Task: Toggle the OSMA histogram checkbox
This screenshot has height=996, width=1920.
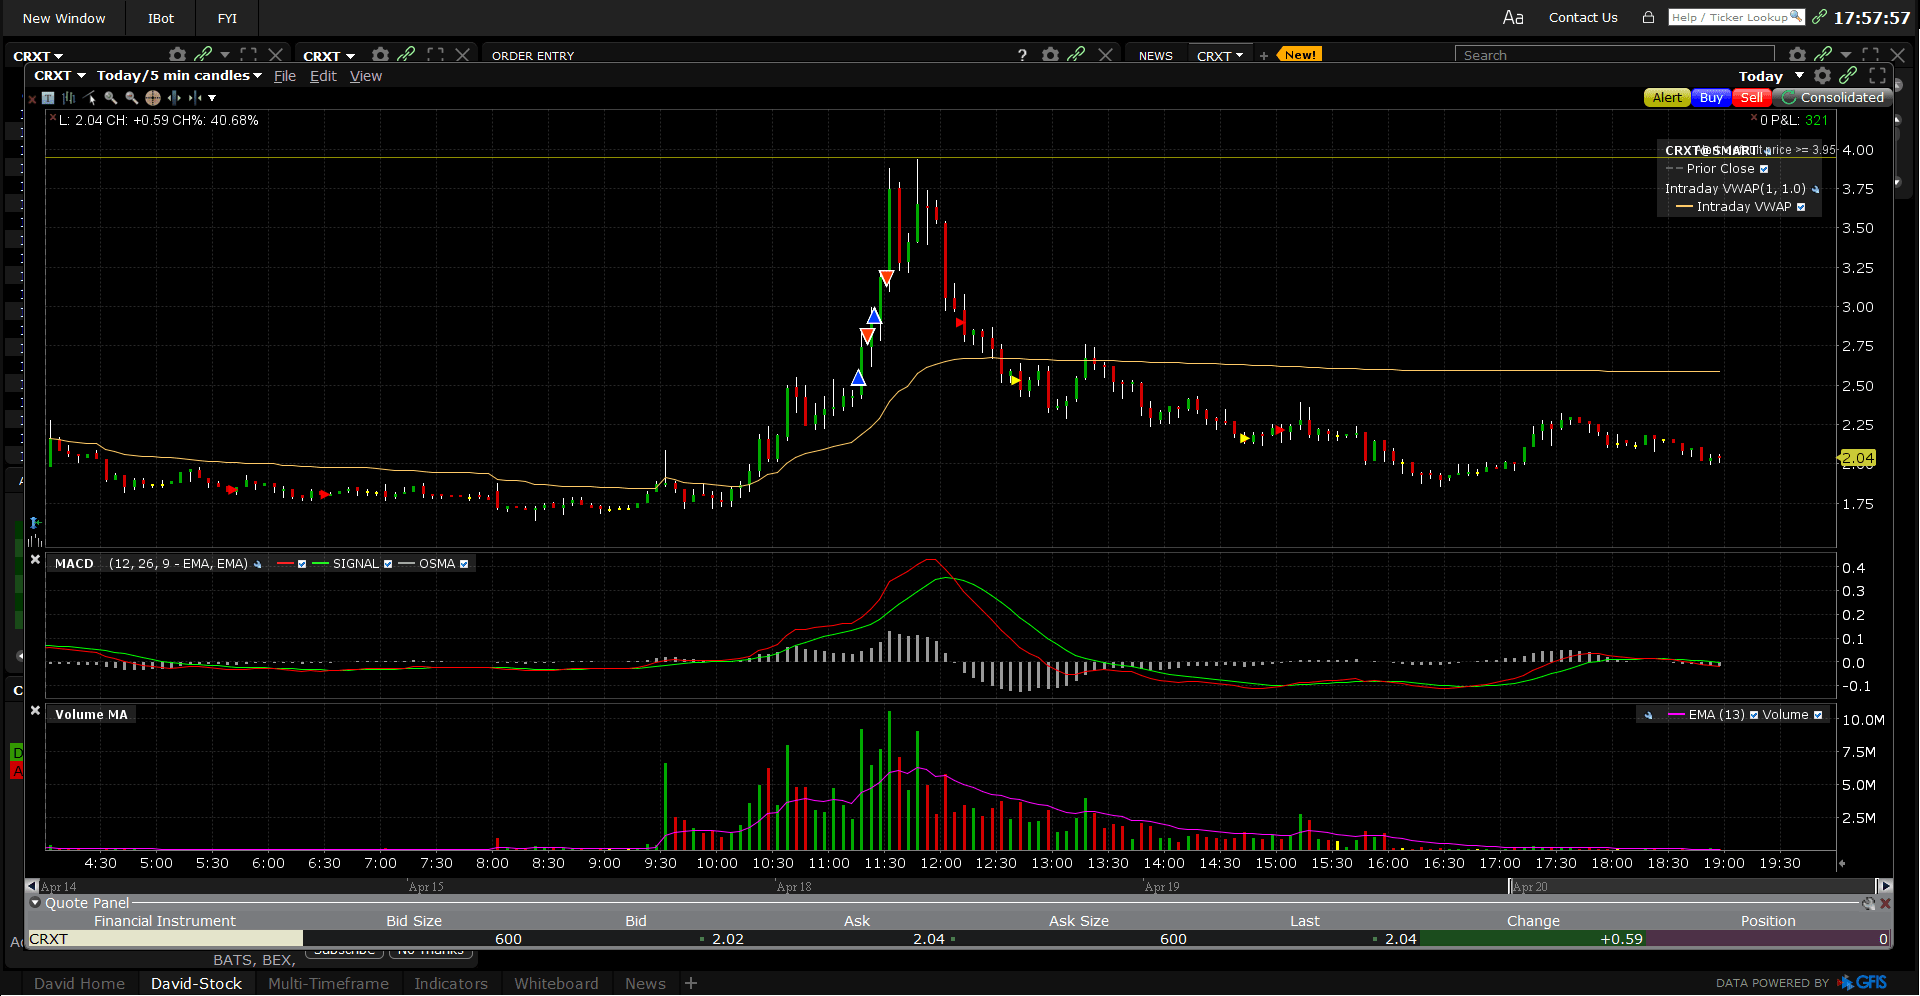Action: [x=464, y=564]
